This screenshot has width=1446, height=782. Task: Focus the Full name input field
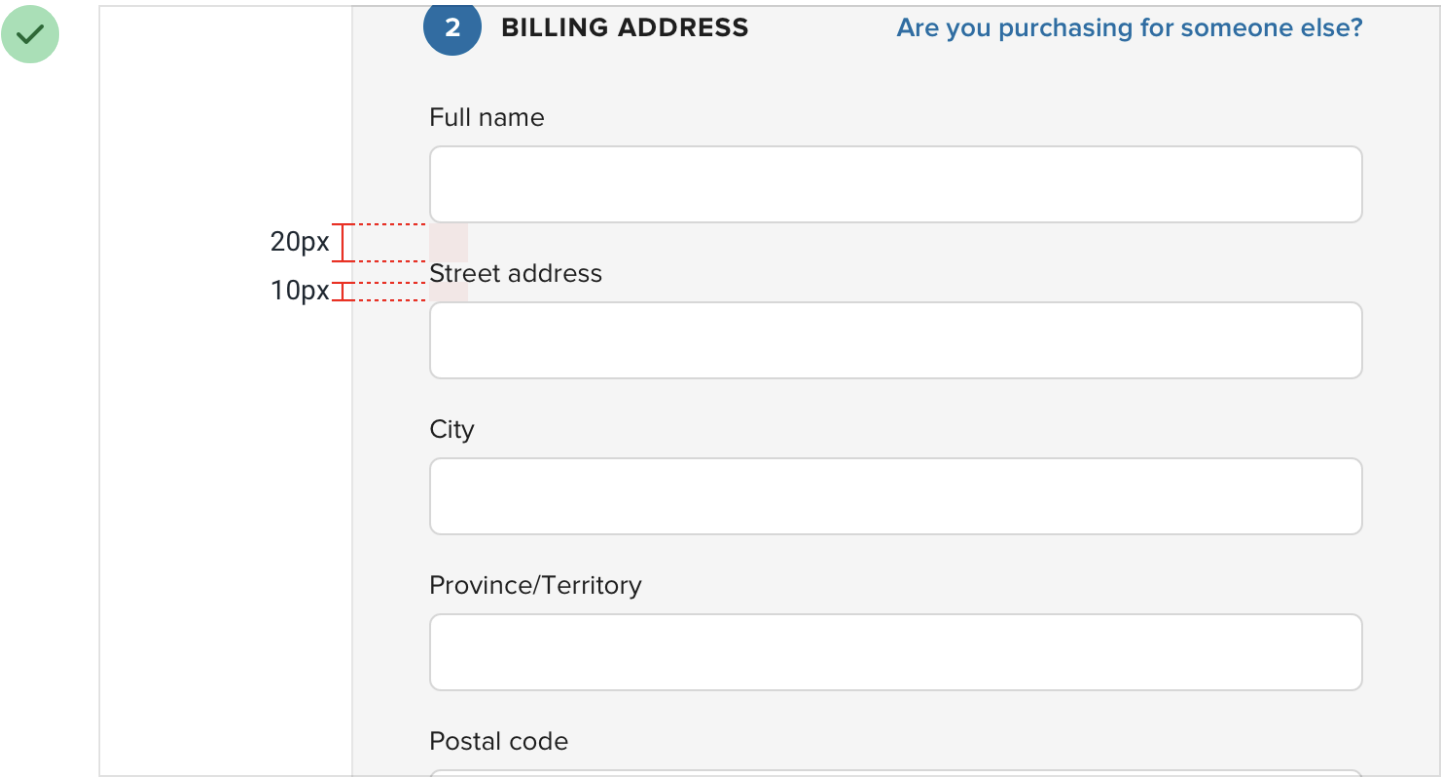895,185
